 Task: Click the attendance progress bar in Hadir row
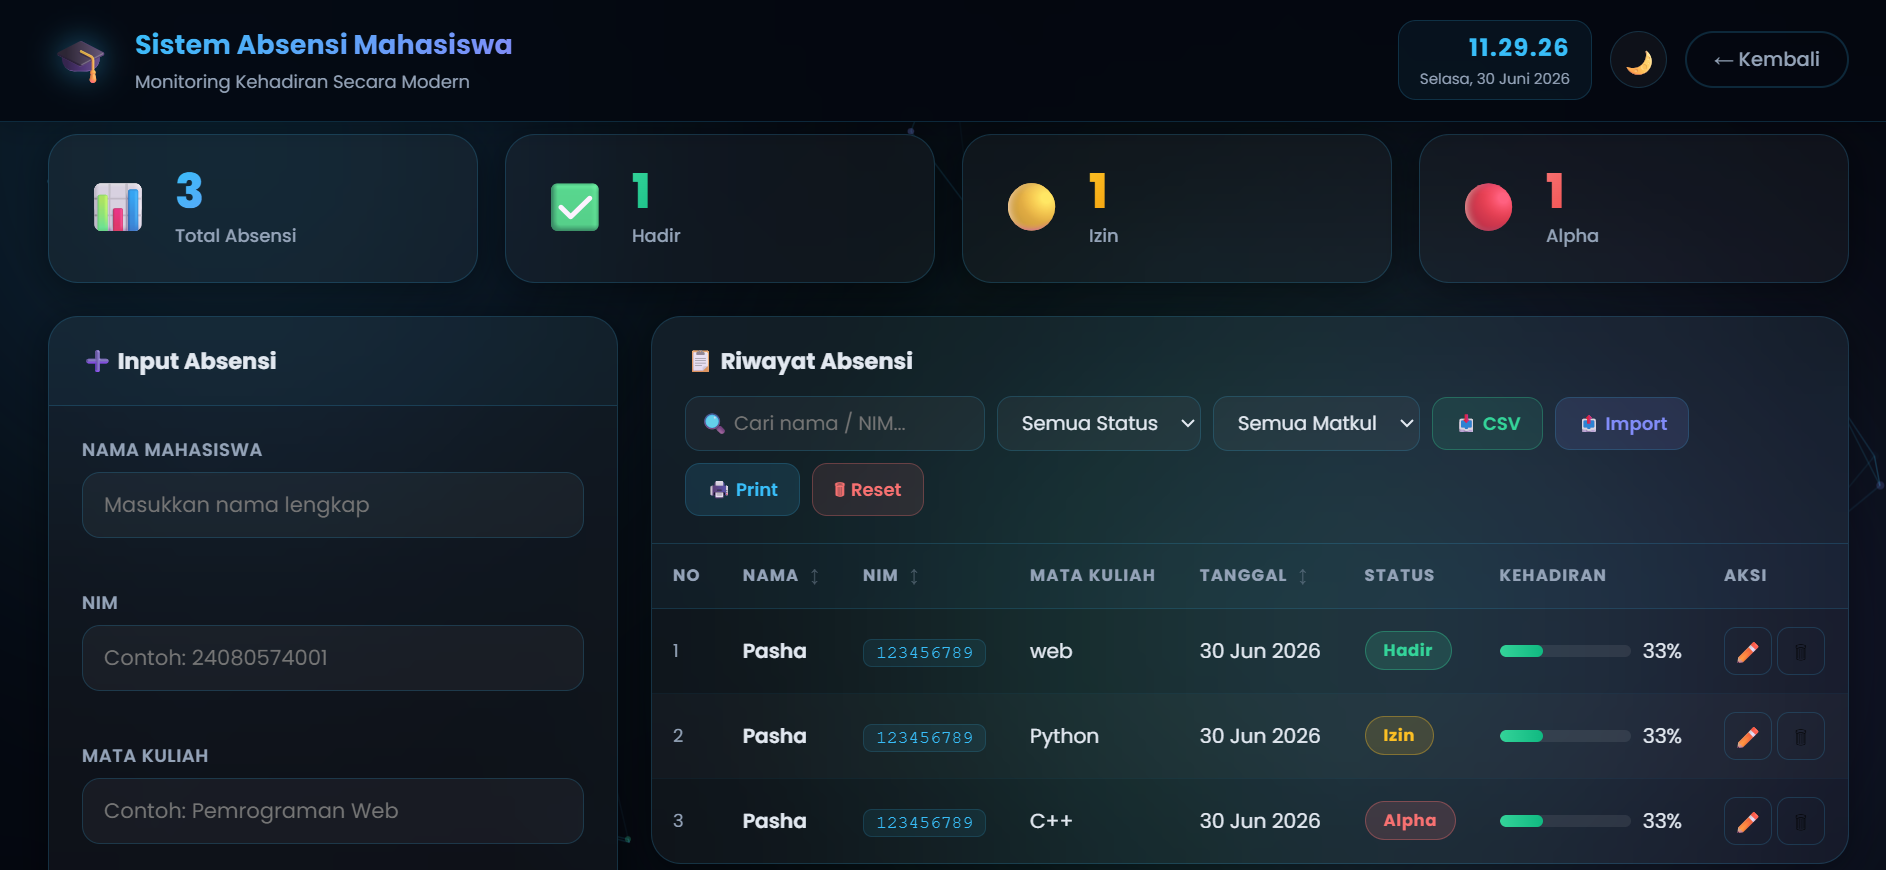coord(1565,651)
